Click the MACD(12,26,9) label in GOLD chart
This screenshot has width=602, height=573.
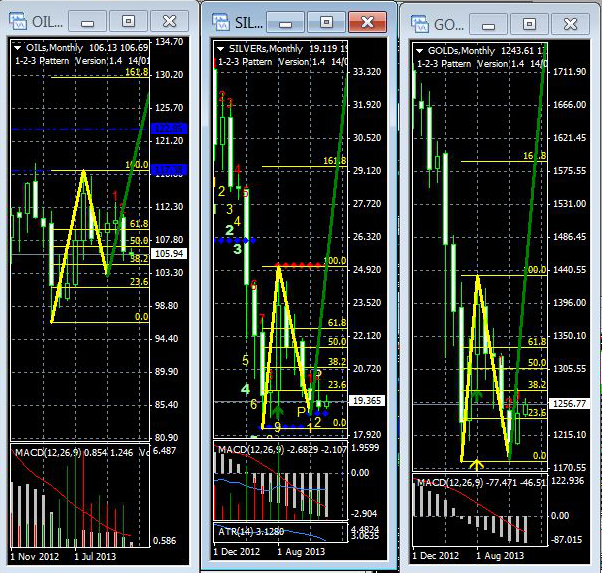pyautogui.click(x=450, y=482)
